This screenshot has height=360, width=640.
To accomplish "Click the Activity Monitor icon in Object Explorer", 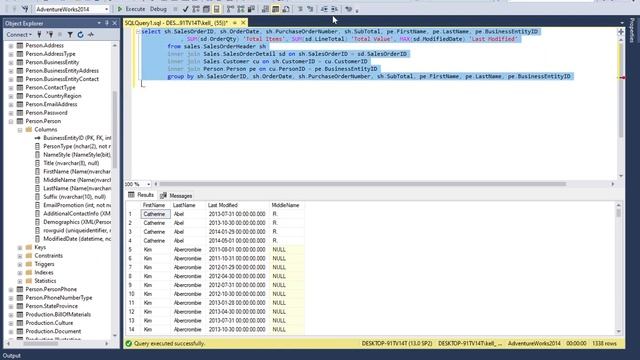I will (91, 35).
